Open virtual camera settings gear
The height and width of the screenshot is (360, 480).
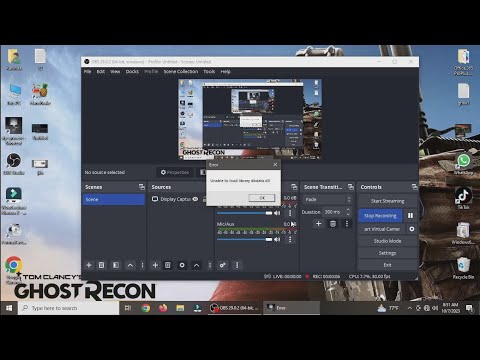pyautogui.click(x=412, y=229)
